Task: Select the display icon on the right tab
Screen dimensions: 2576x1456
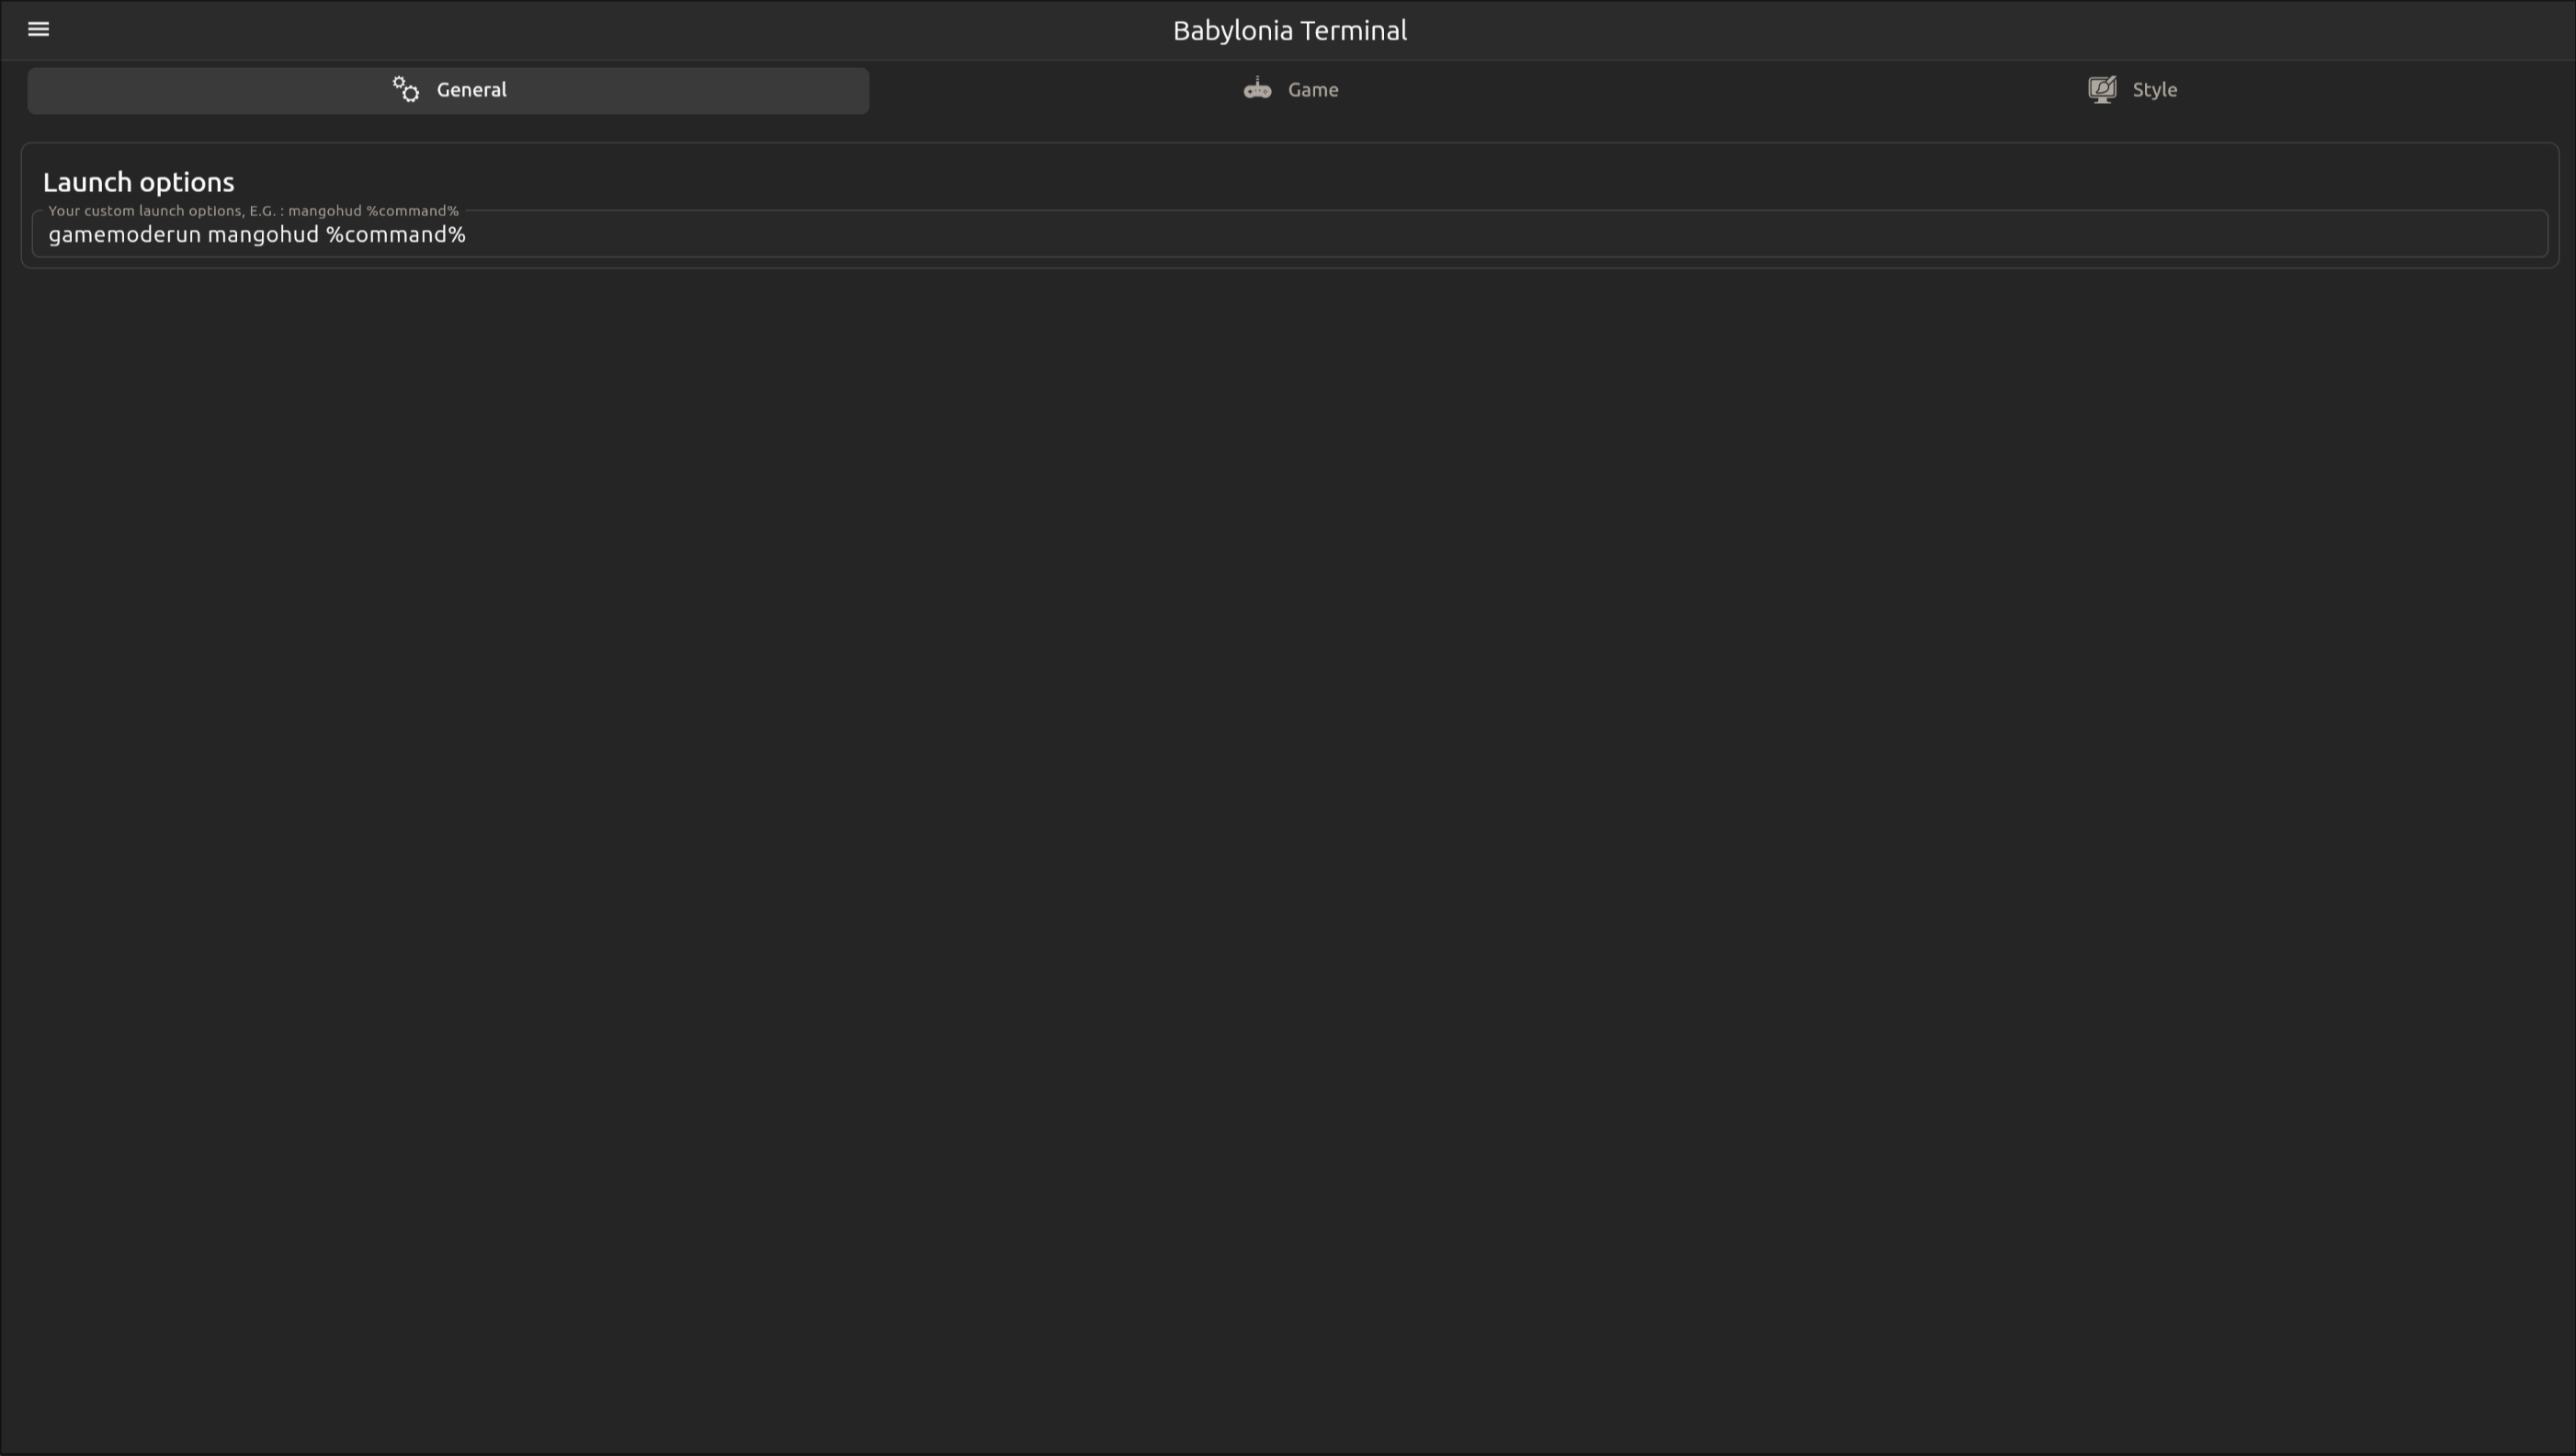Action: pyautogui.click(x=2103, y=89)
